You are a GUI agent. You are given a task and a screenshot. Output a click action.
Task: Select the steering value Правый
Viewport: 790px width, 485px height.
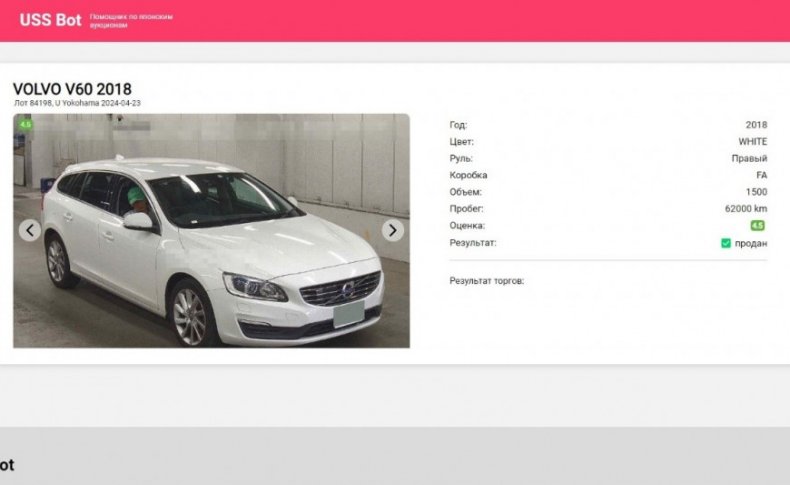click(749, 159)
